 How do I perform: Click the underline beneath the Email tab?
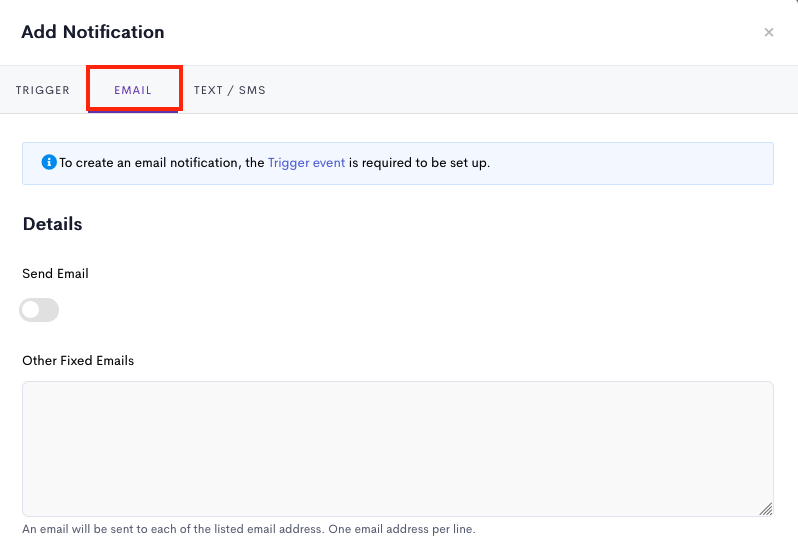pyautogui.click(x=133, y=112)
